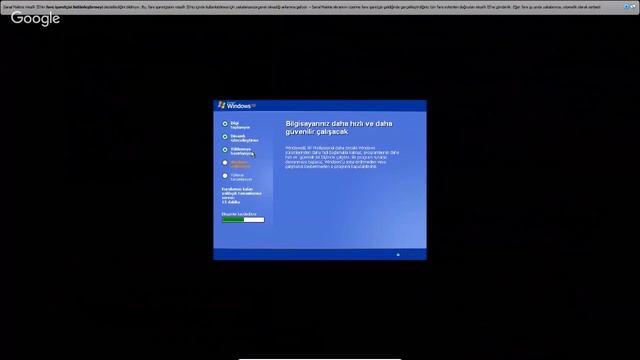Click the Windows flag logo in setup header
The image size is (640, 360).
(x=222, y=105)
